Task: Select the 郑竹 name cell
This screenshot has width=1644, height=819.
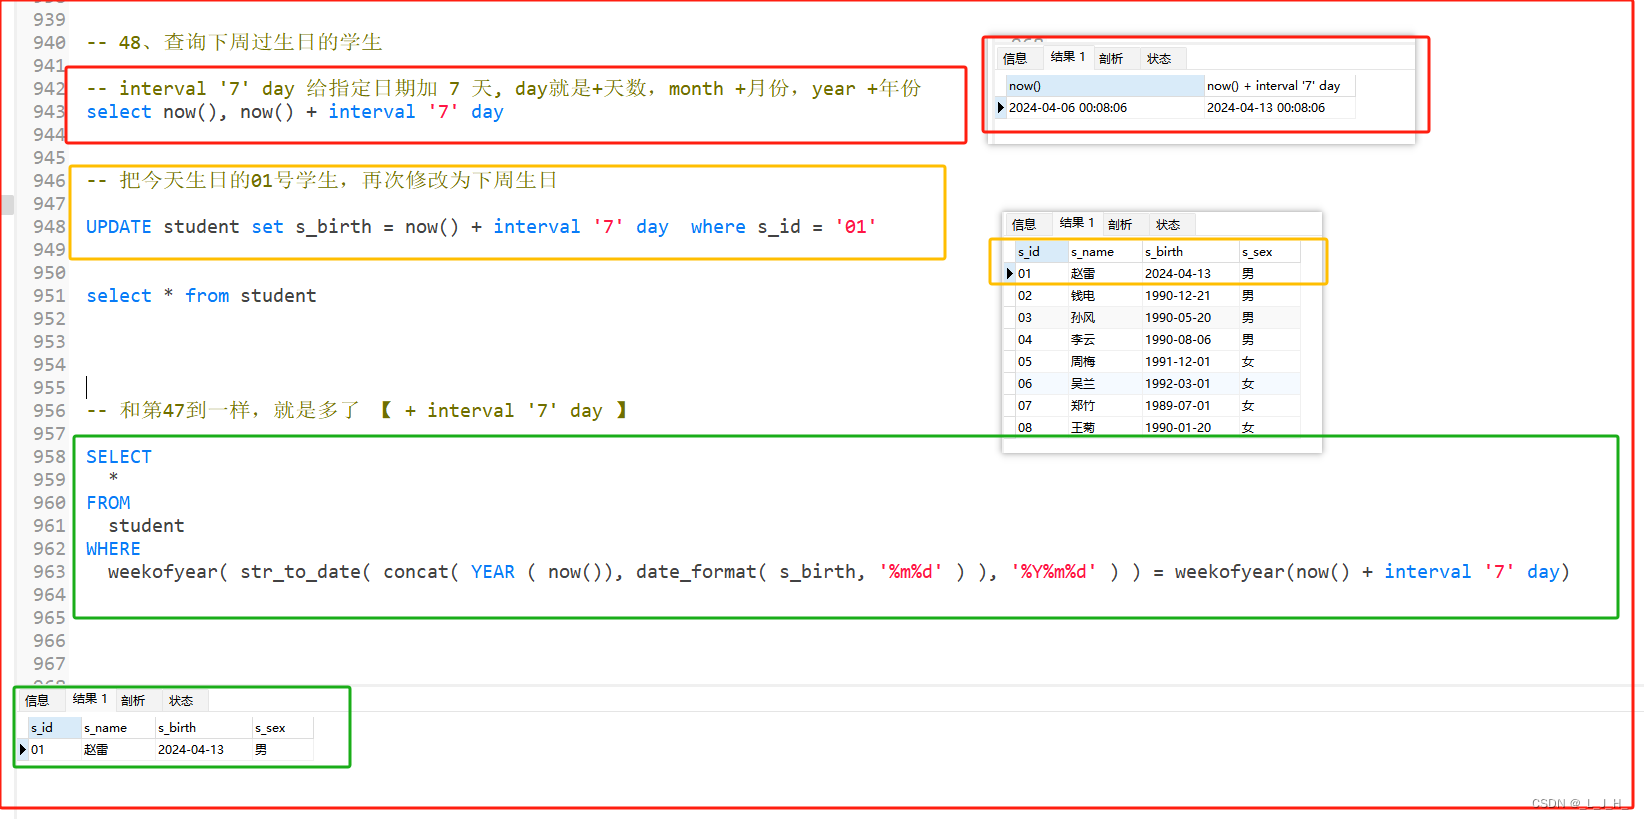Action: tap(1105, 406)
